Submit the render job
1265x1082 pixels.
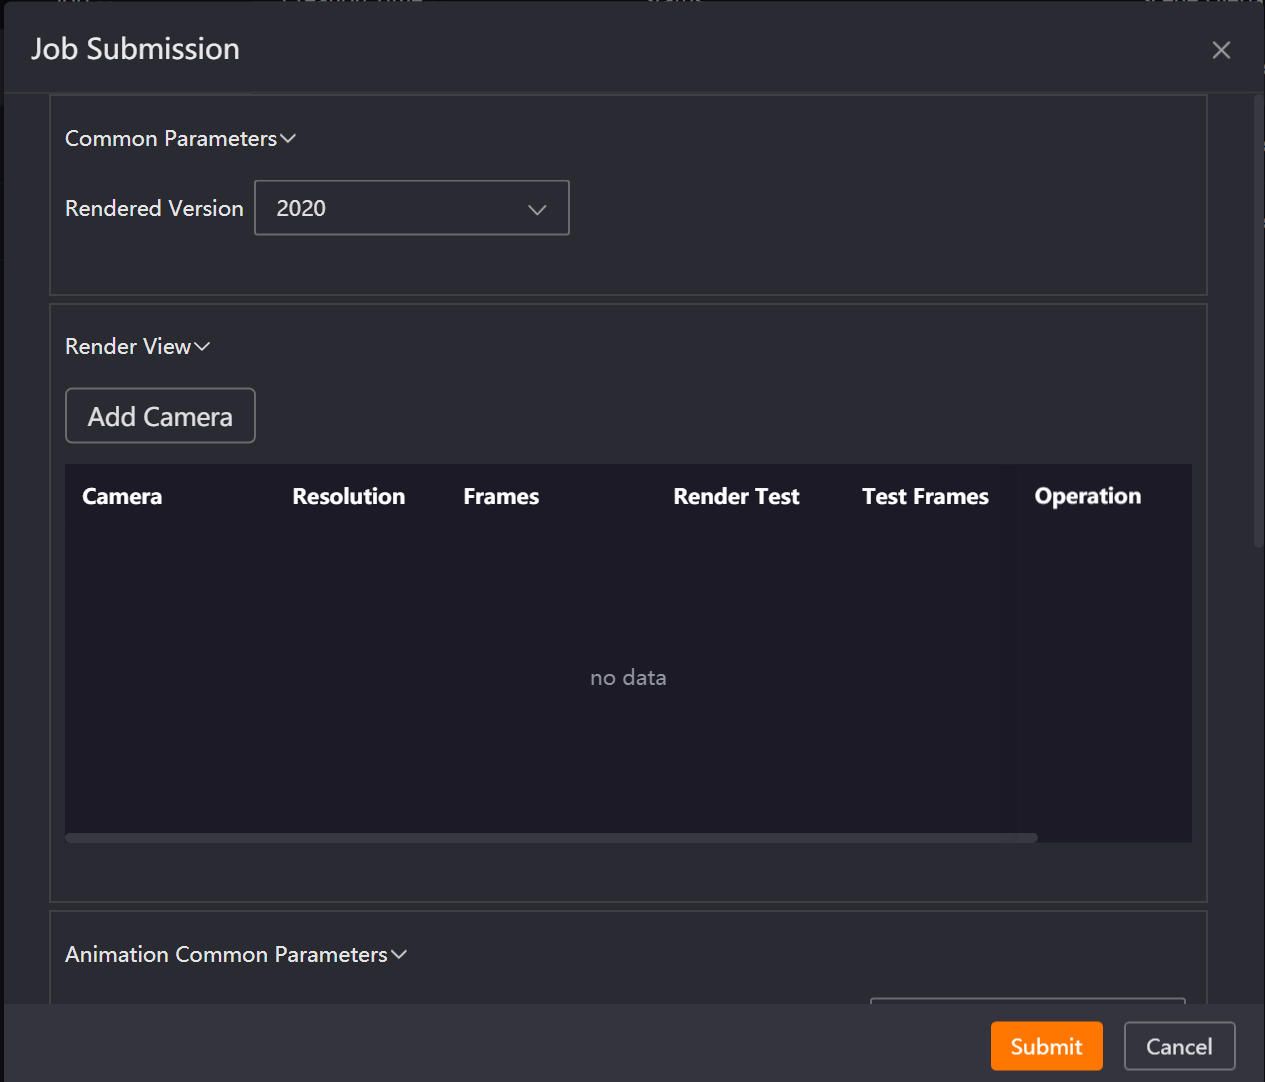(1047, 1046)
